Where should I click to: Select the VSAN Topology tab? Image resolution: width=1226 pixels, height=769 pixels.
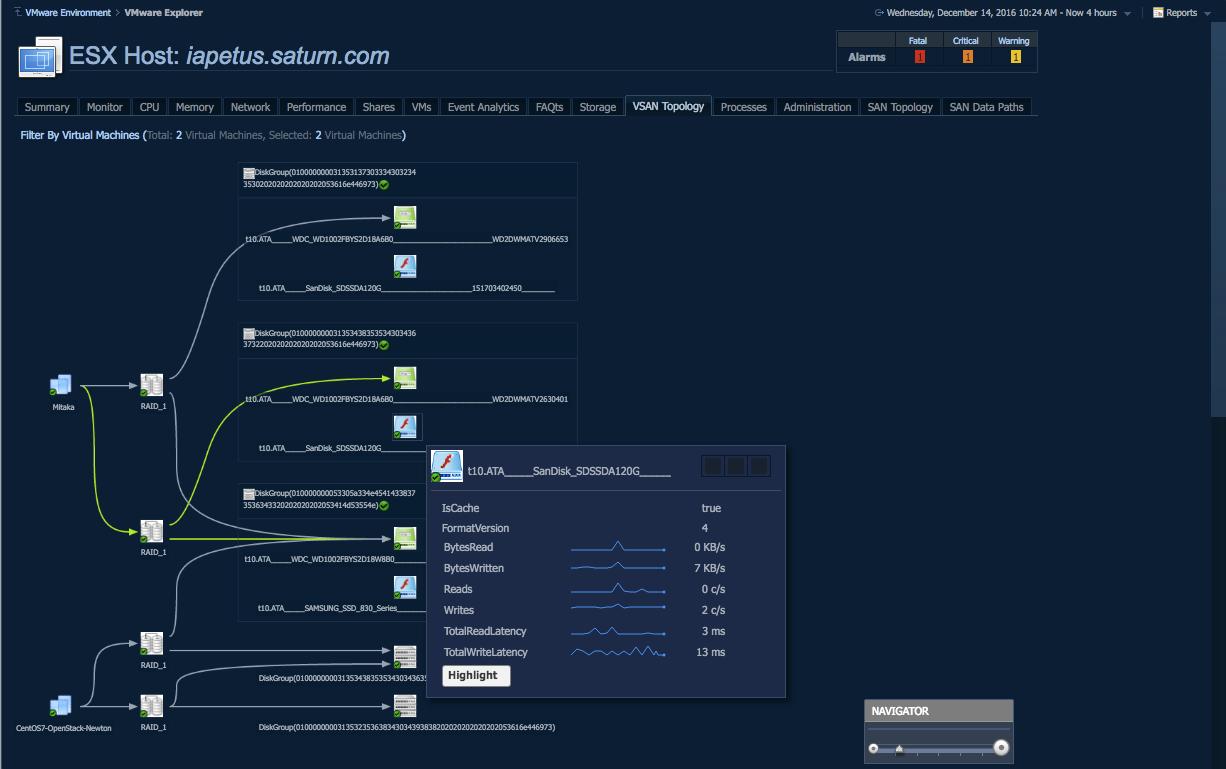[x=669, y=106]
